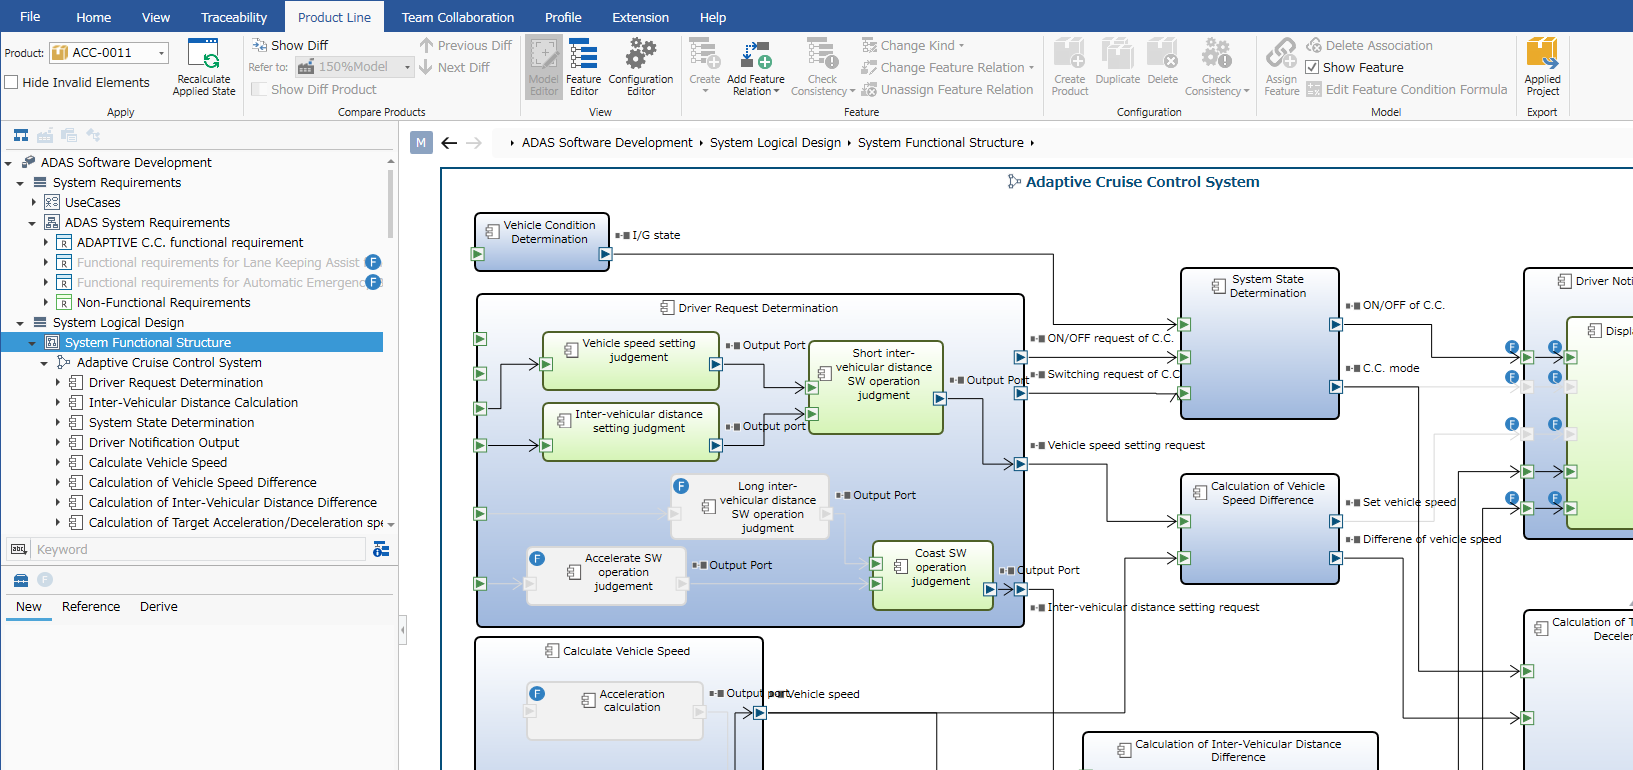
Task: Click the Create Product icon
Action: click(x=1069, y=54)
